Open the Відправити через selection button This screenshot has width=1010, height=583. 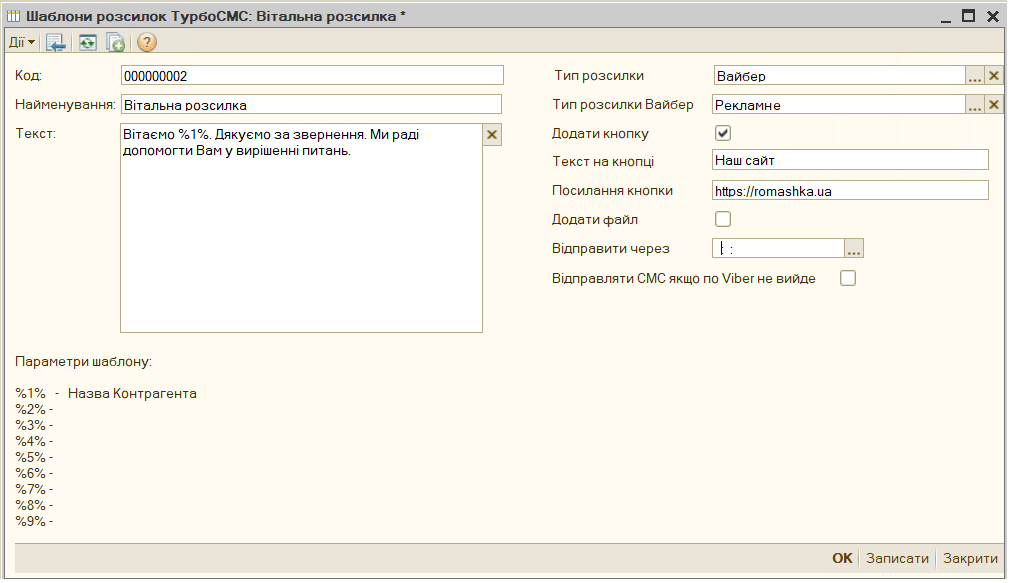tap(854, 249)
